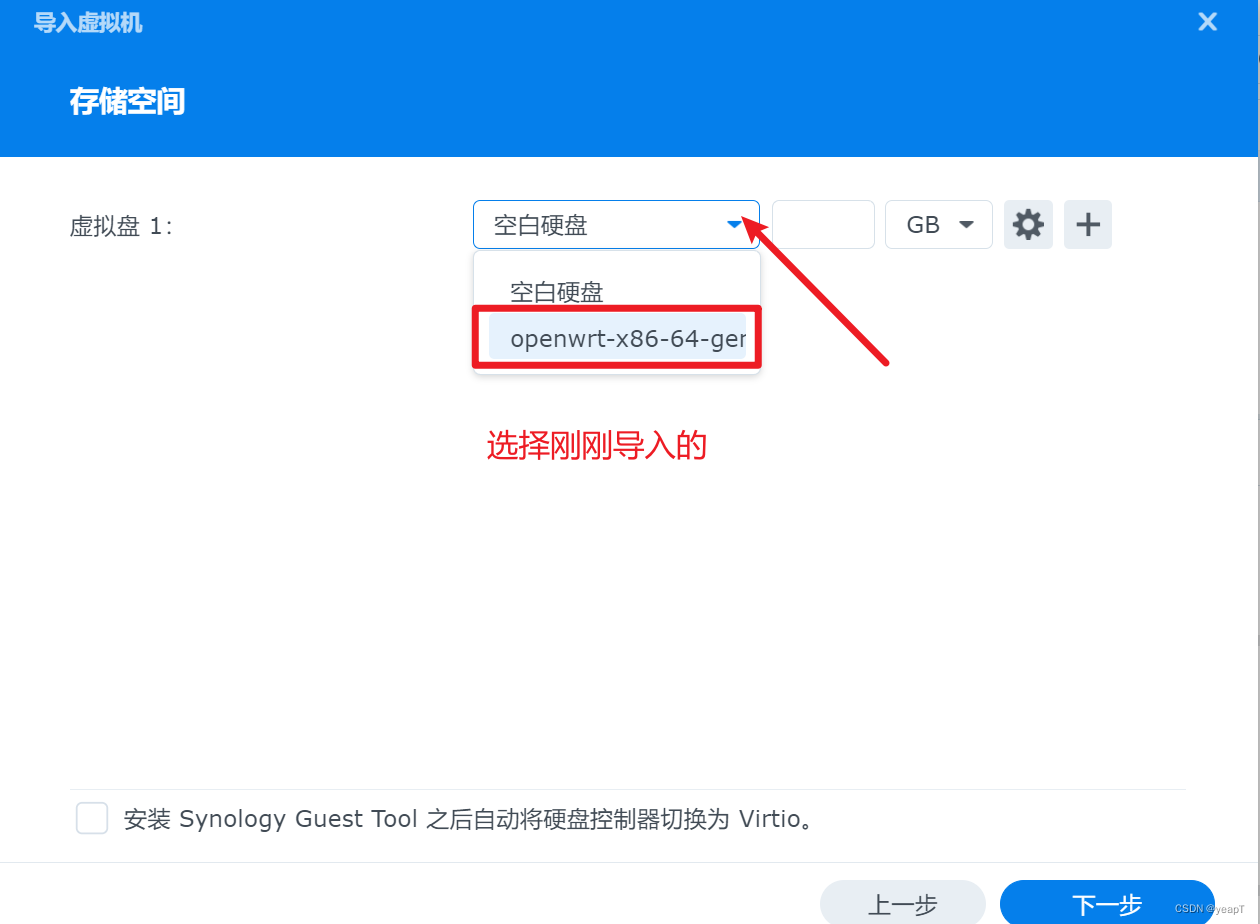1260x924 pixels.
Task: Close the 导入虚拟机 dialog with X
Action: coord(1208,21)
